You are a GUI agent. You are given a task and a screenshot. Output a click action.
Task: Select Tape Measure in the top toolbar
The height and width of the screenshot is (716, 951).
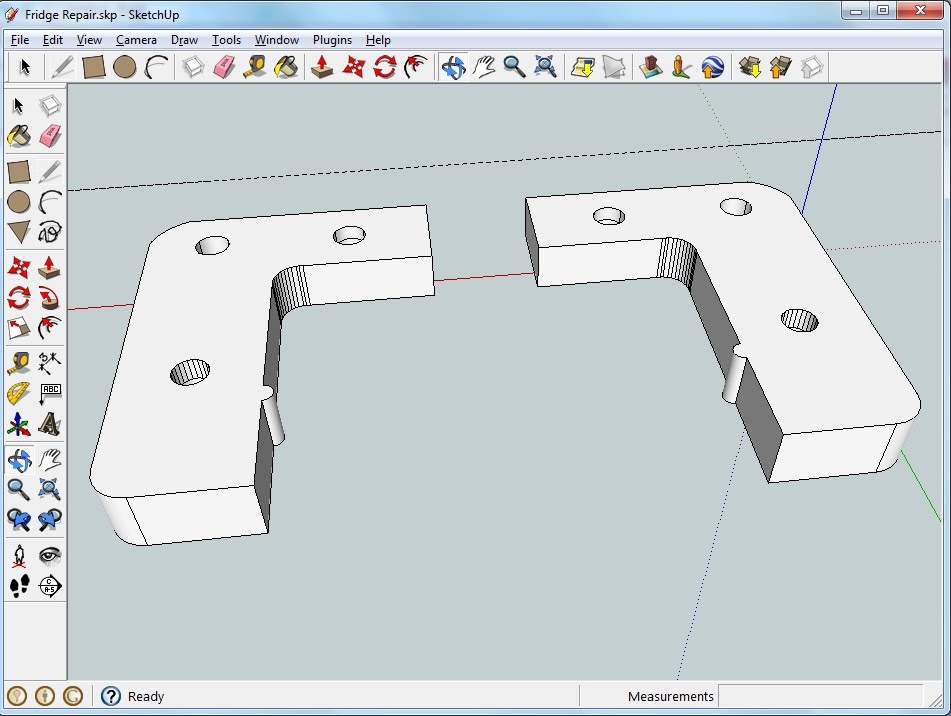pos(255,67)
